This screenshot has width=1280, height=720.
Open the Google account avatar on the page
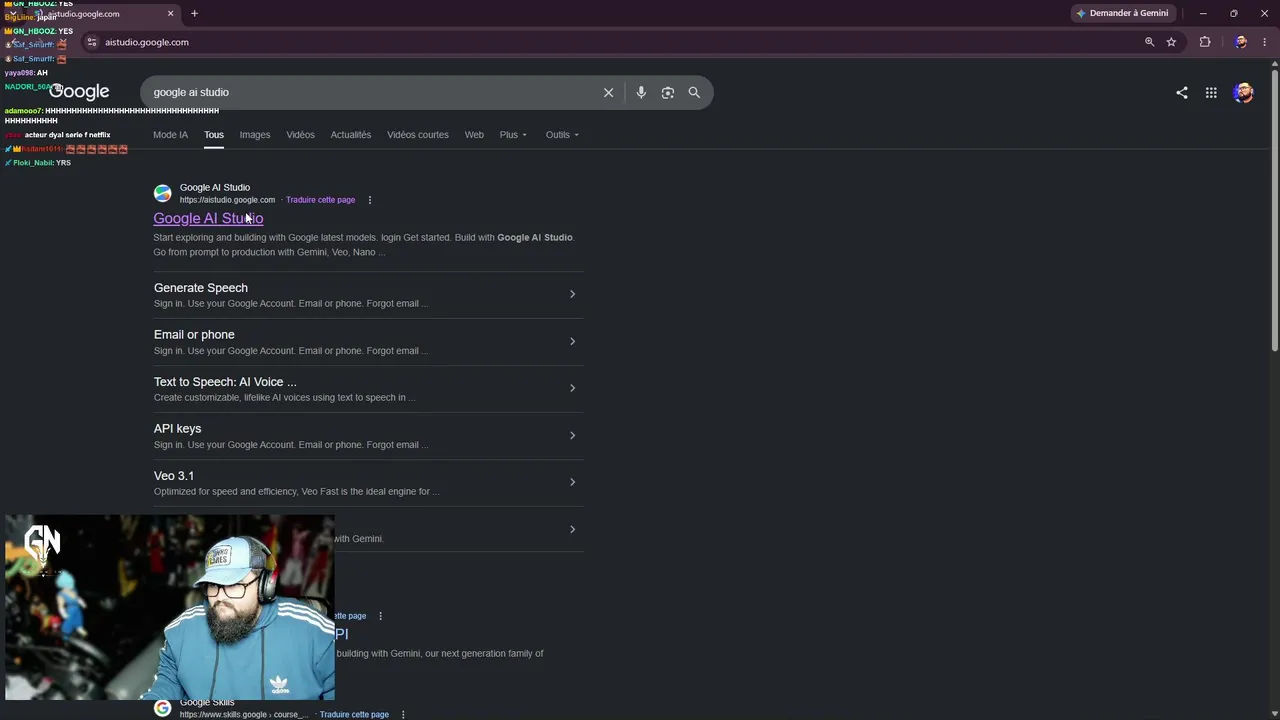coord(1244,93)
